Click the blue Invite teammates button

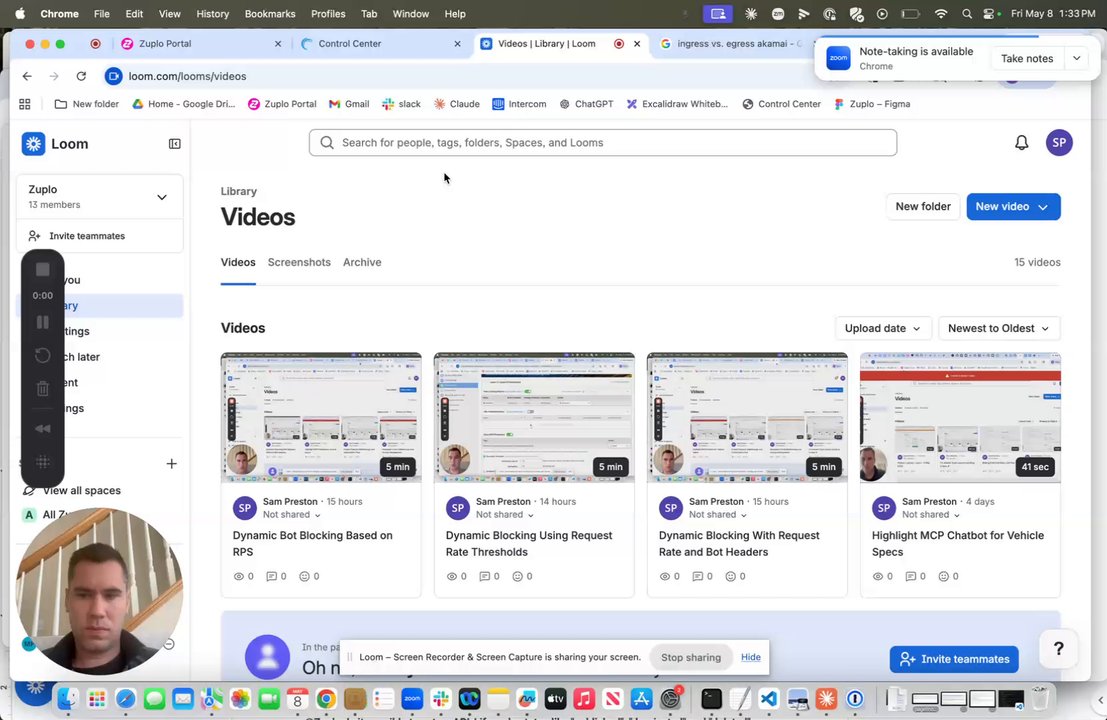point(954,659)
